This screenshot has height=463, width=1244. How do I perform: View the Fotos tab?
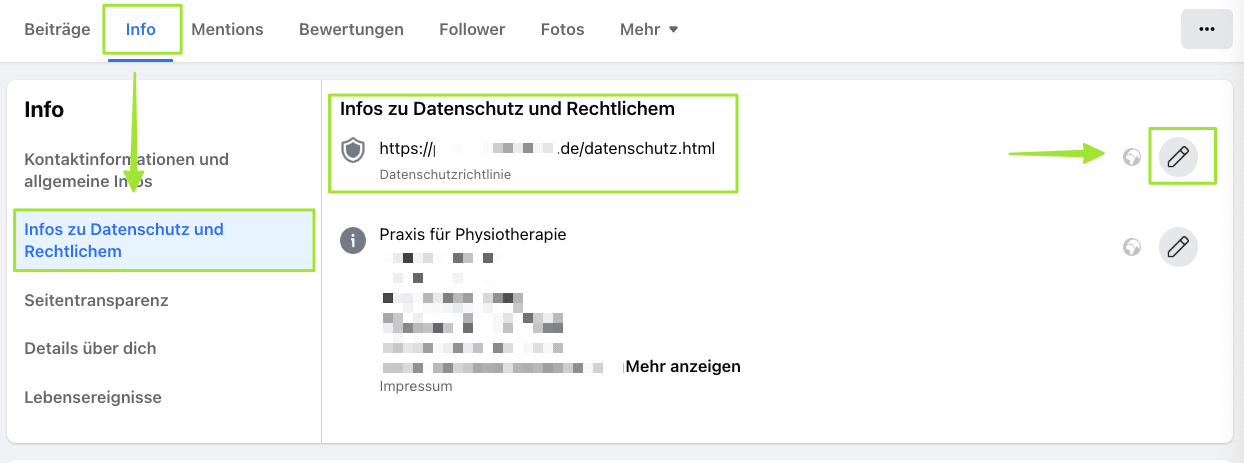click(562, 29)
